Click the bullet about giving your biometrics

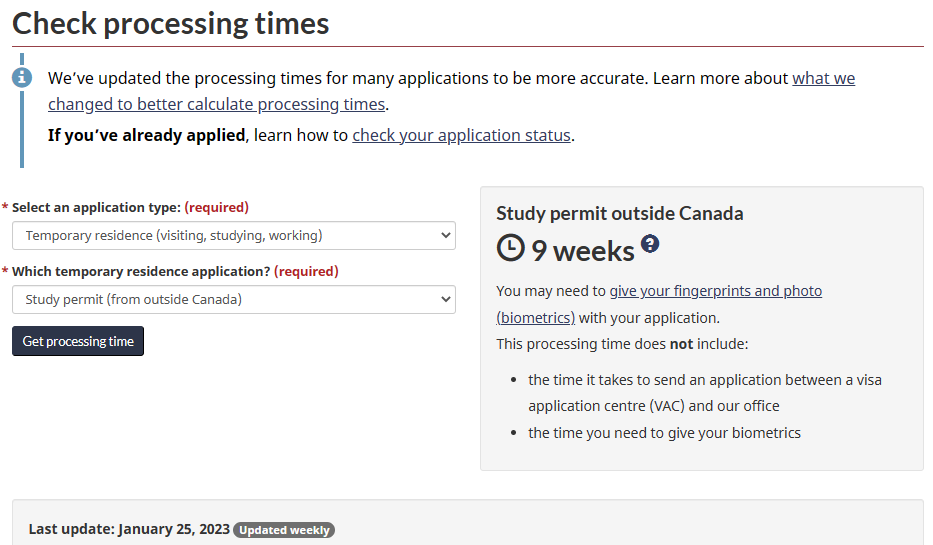(x=664, y=433)
